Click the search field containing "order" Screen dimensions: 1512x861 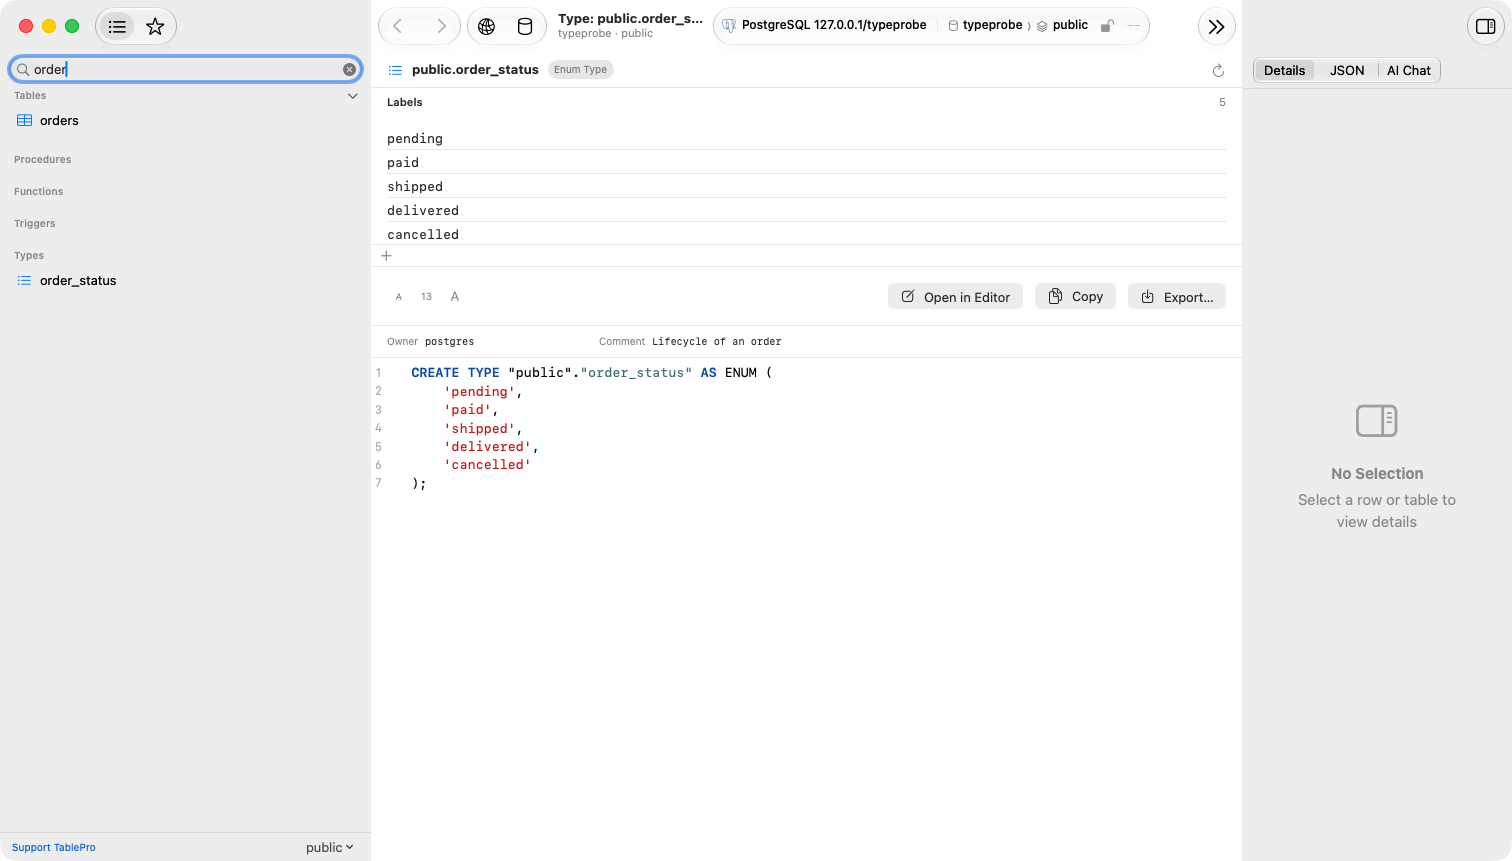click(185, 69)
